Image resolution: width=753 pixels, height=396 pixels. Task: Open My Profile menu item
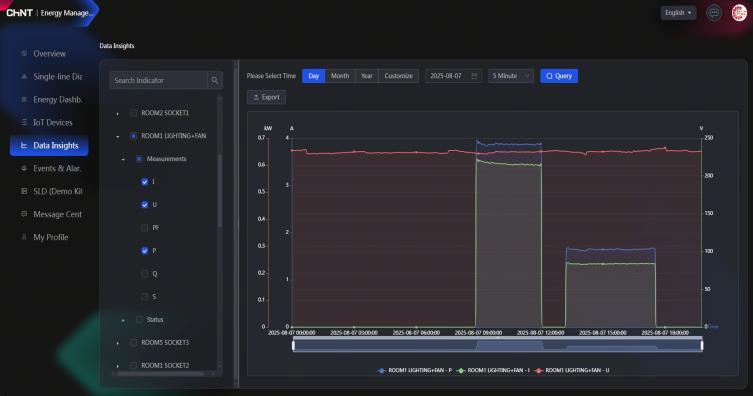tap(49, 237)
